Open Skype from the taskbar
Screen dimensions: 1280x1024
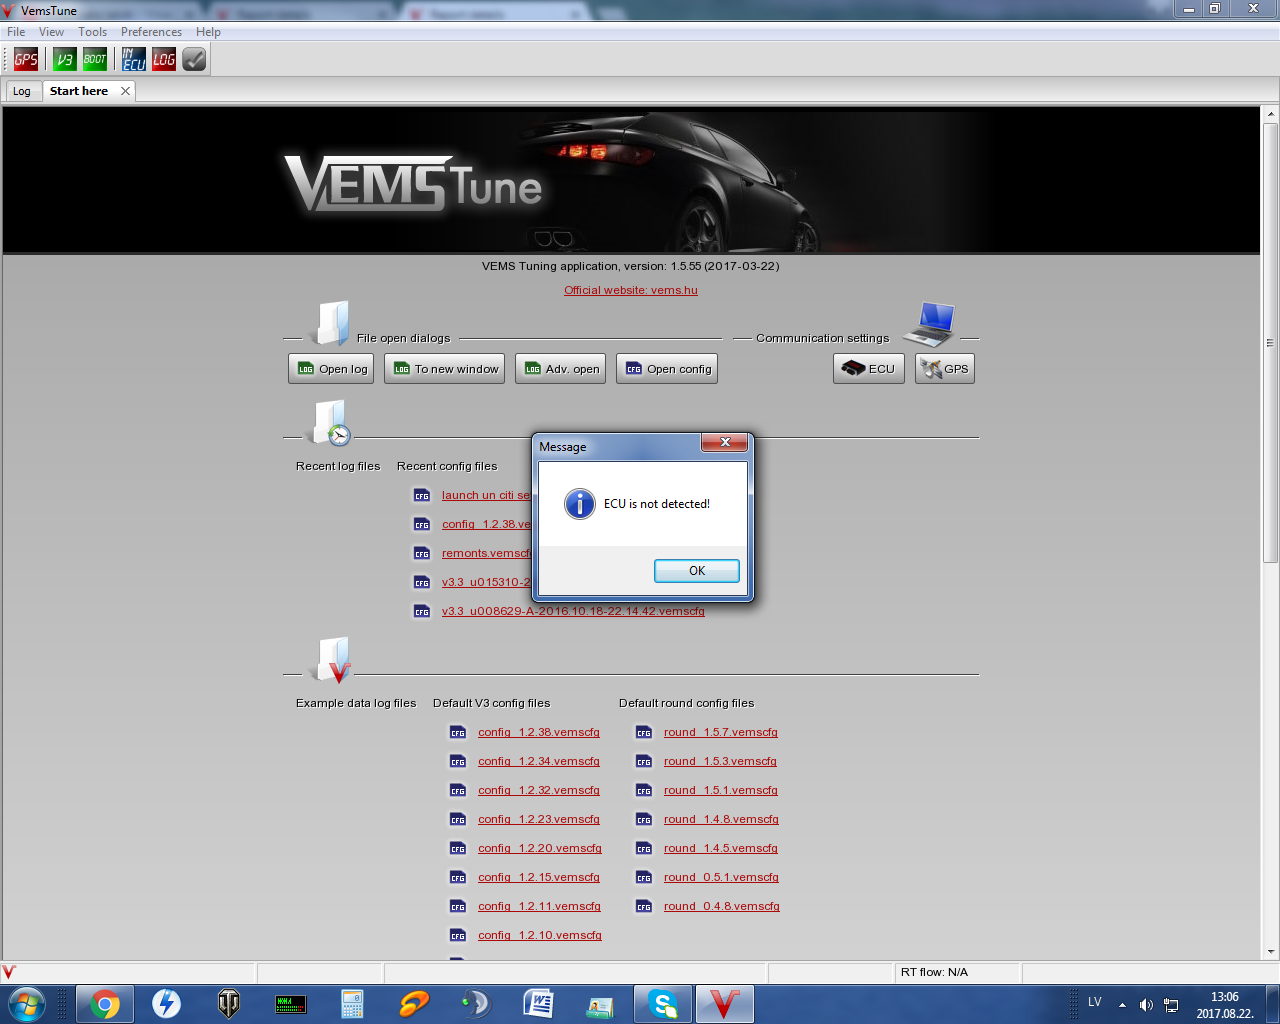pos(662,1004)
